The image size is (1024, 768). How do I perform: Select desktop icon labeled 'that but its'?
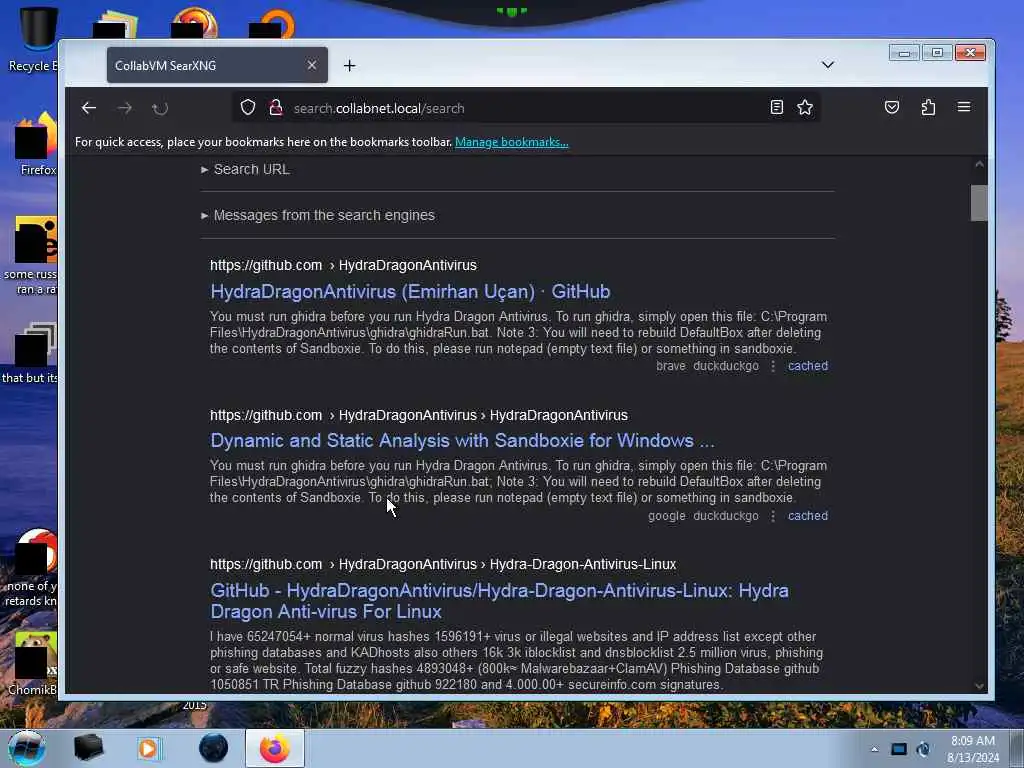point(31,353)
